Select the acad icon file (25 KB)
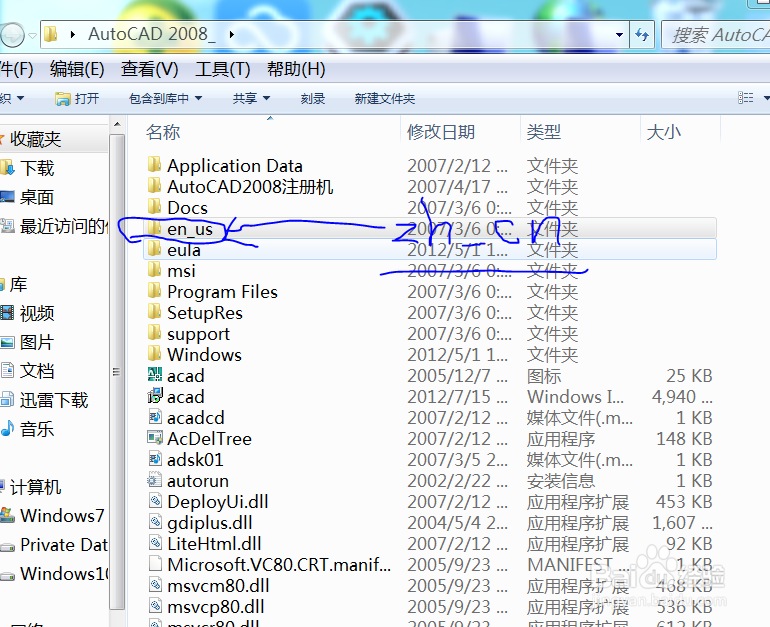 (x=155, y=375)
